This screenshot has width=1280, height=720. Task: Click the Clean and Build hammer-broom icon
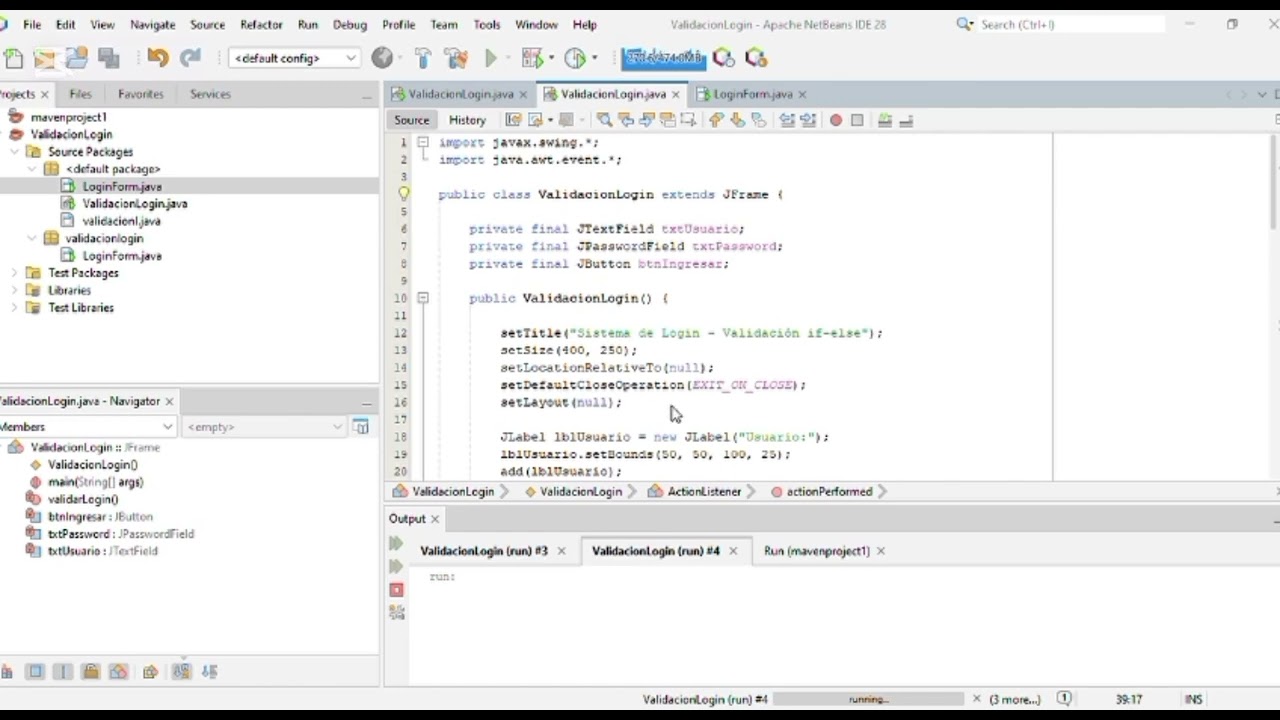click(456, 59)
